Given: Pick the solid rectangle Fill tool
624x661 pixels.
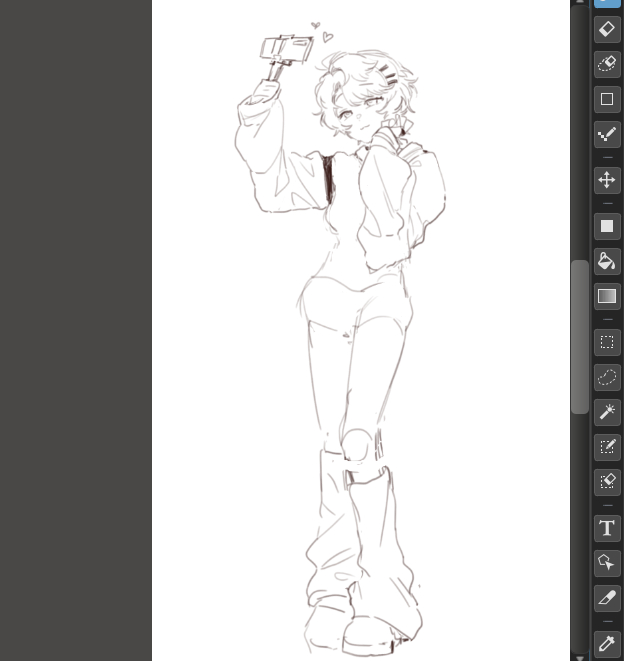Looking at the screenshot, I should [606, 226].
